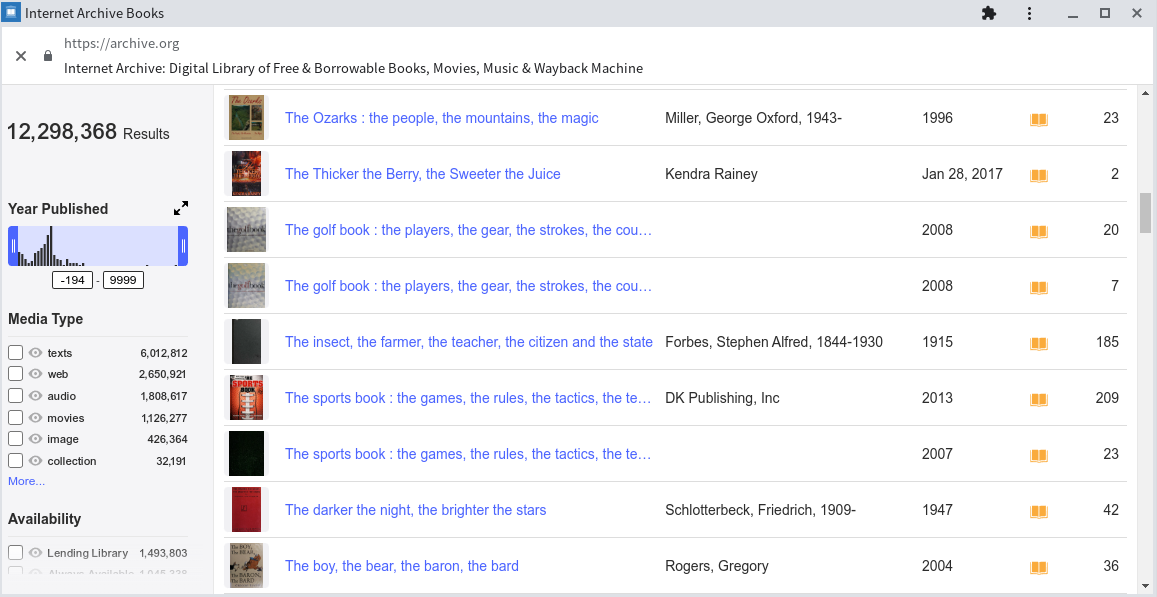Click book icon in The insect, the farmer row
Screen dimensions: 1157x597
tap(1039, 343)
